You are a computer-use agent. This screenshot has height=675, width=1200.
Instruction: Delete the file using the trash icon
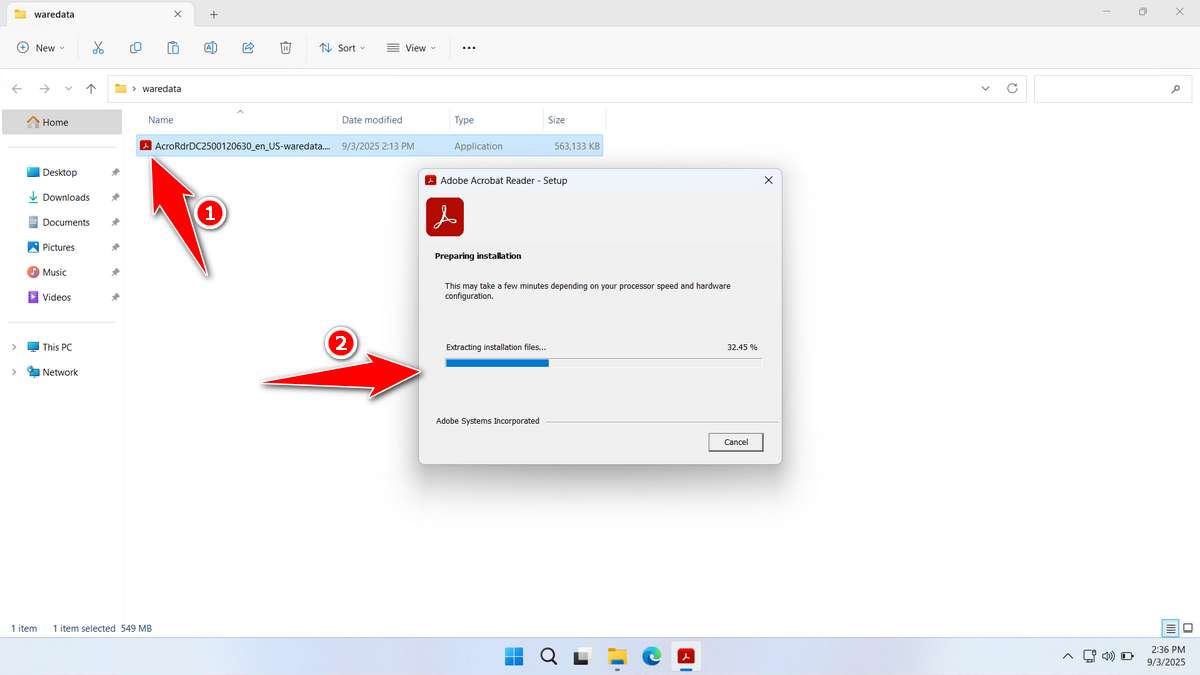(x=286, y=47)
